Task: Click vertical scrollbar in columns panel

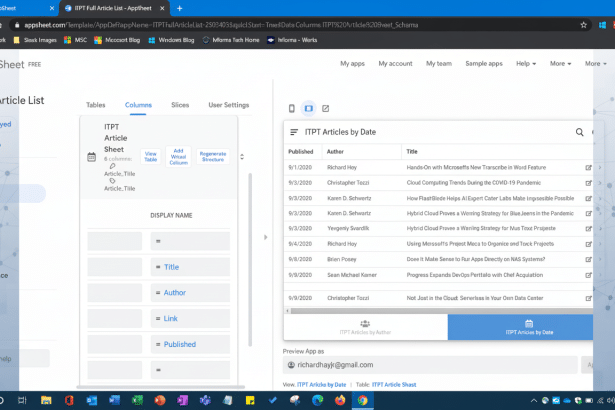Action: [x=250, y=259]
